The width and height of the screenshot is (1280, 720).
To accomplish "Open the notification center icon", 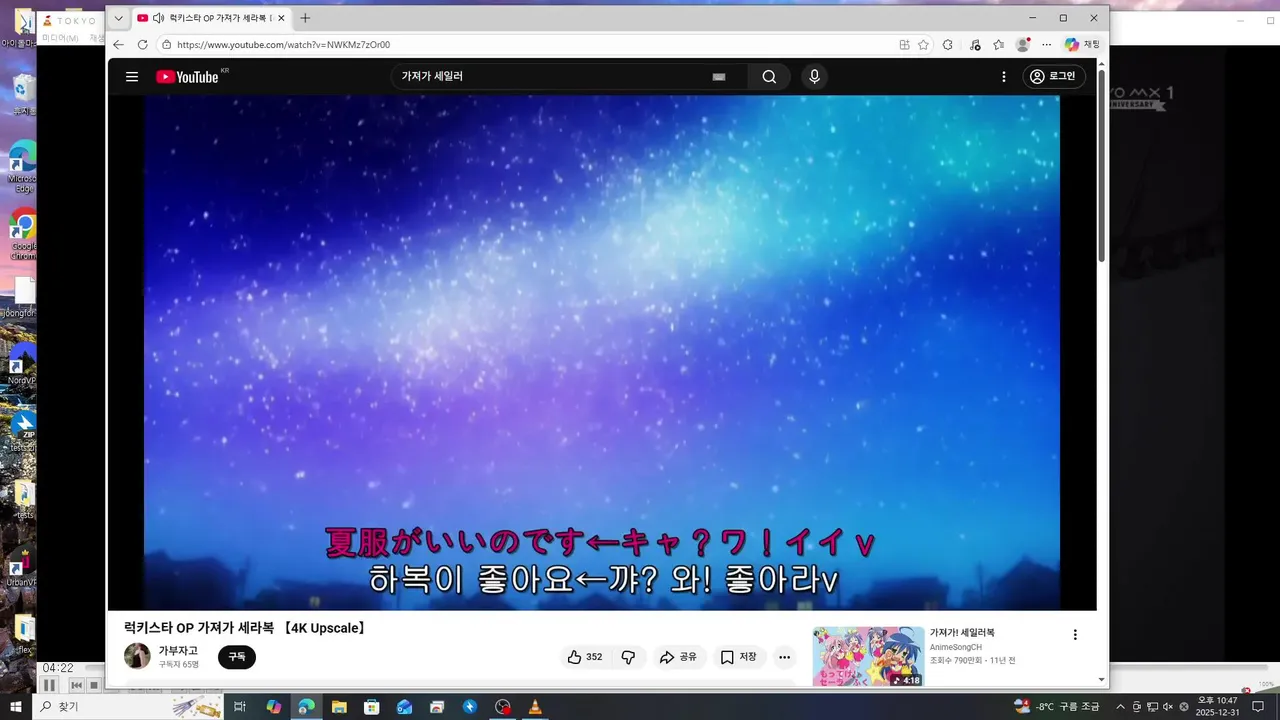I will coord(1258,707).
